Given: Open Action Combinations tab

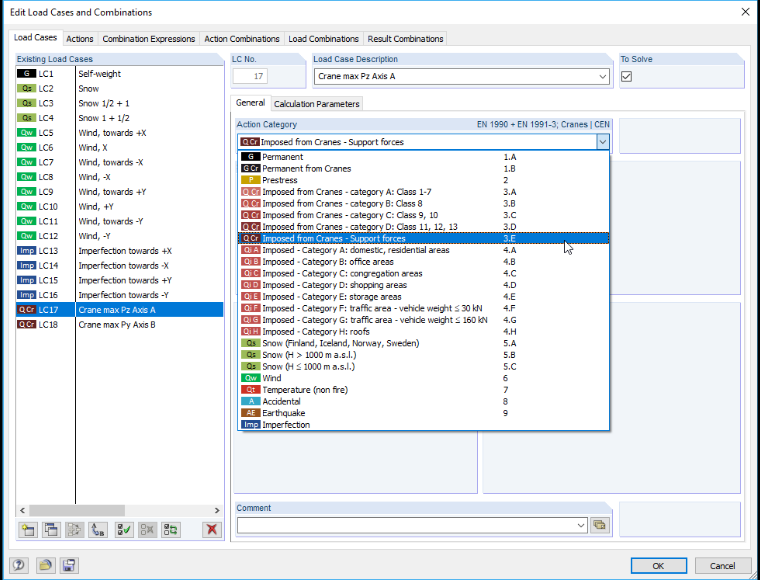Looking at the screenshot, I should click(242, 39).
